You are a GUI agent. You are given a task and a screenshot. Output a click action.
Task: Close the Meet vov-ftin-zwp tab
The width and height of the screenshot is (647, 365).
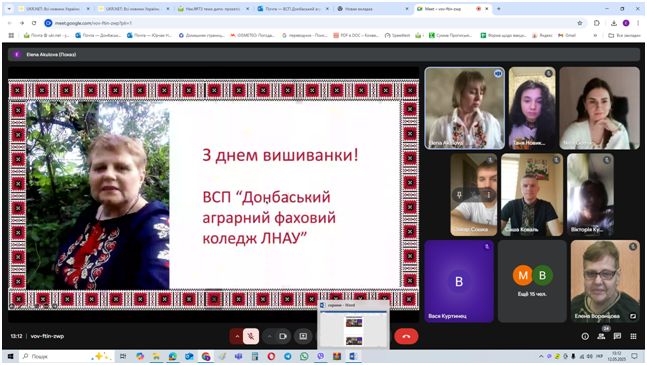tap(487, 8)
